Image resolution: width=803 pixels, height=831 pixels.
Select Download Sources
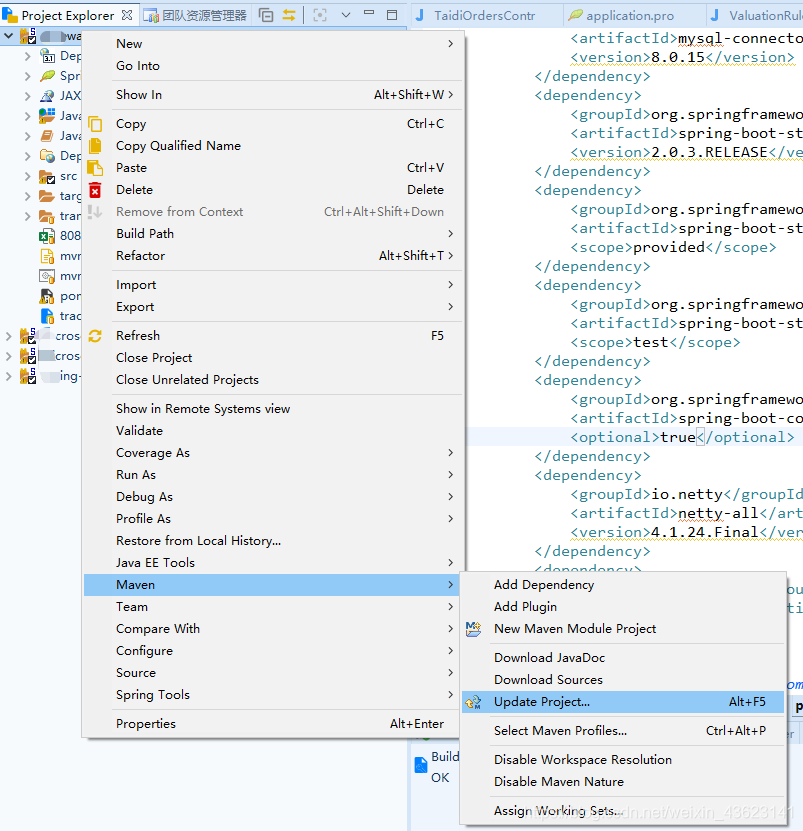point(623,680)
